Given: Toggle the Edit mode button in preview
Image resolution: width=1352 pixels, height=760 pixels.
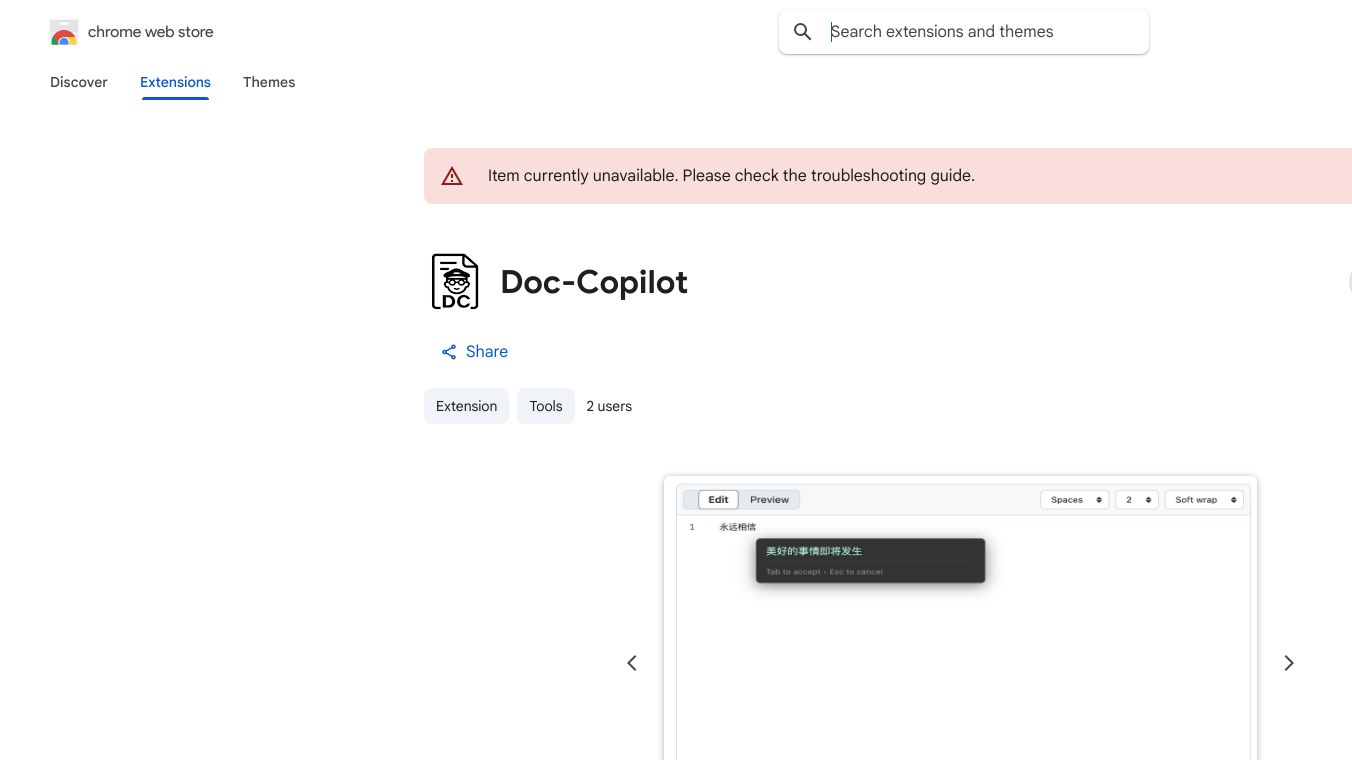Looking at the screenshot, I should [x=718, y=500].
